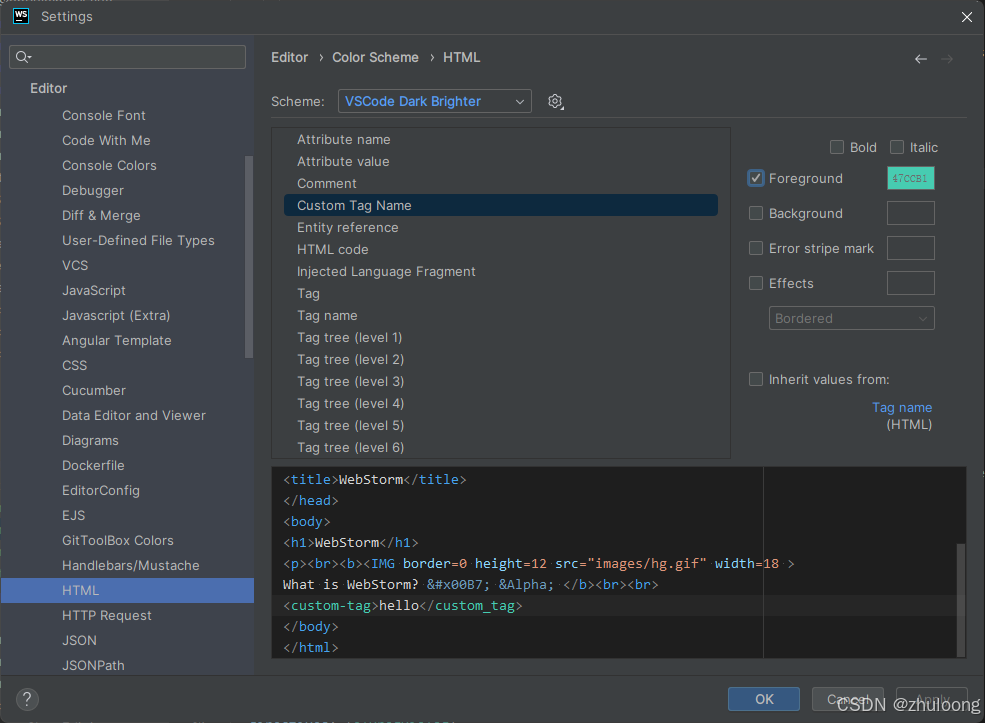This screenshot has height=723, width=985.
Task: Click the OK button
Action: coord(764,699)
